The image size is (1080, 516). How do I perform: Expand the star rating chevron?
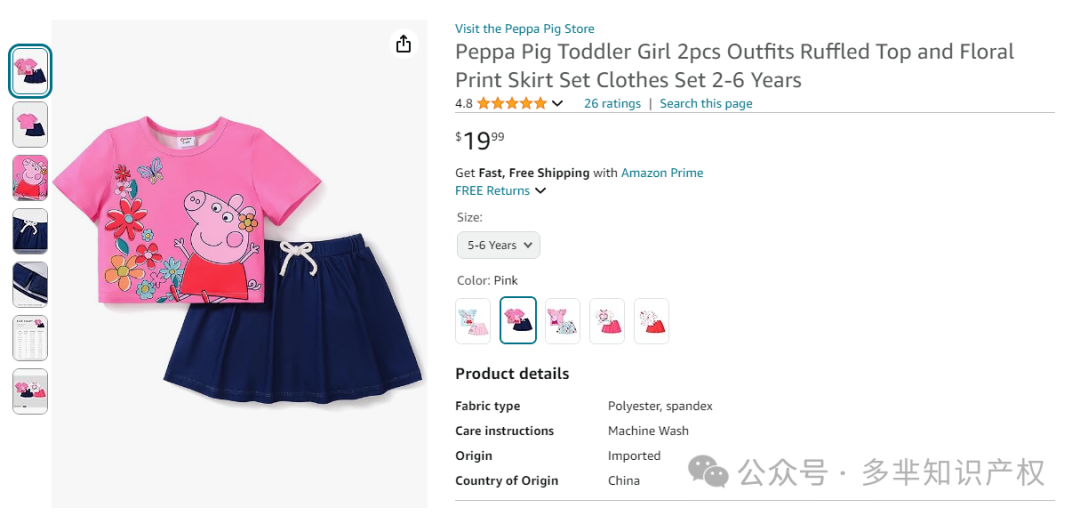pyautogui.click(x=558, y=104)
